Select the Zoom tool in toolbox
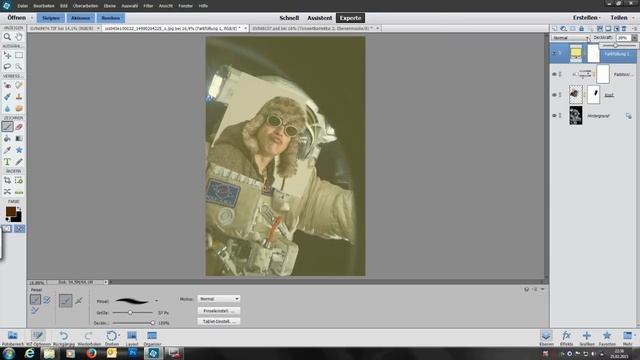Screen dimensions: 640x360 tap(7, 37)
